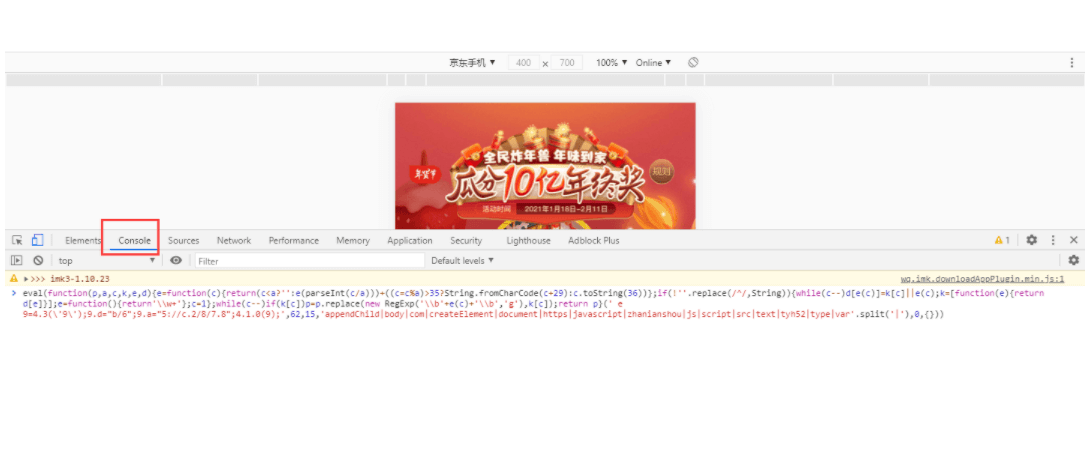Viewport: 1088px width, 475px height.
Task: Open the wq.imk.downloadAppPlugin.min.js:1 source link
Action: tap(982, 279)
